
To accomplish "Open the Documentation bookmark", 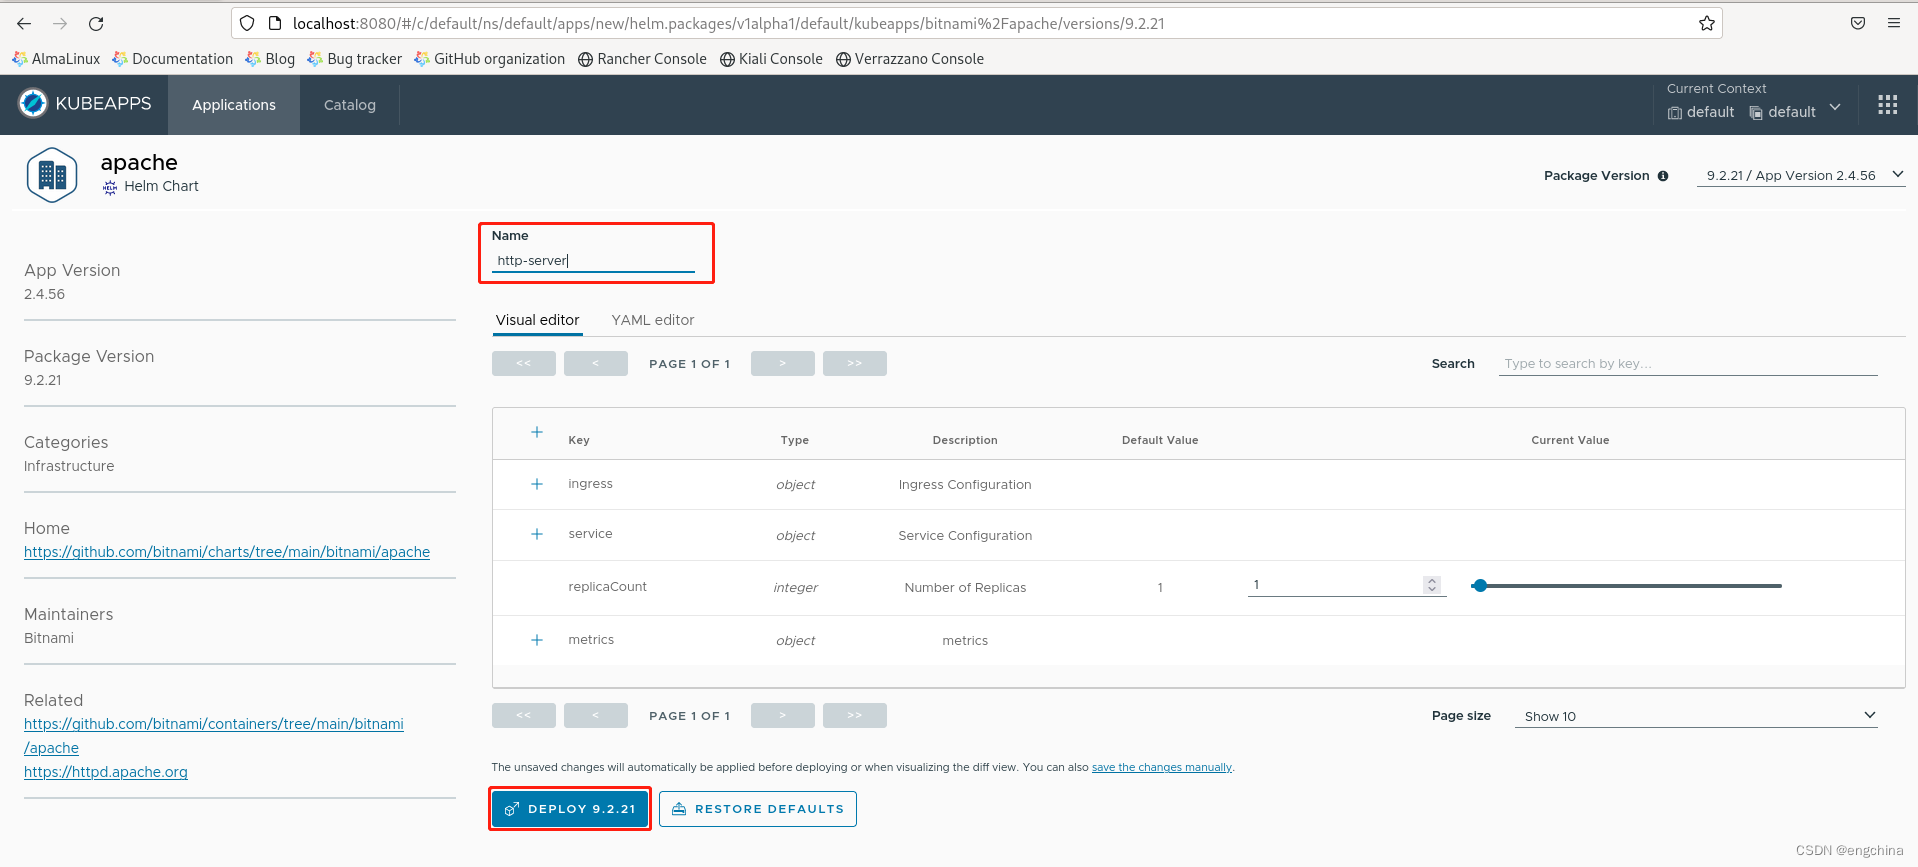I will [x=173, y=59].
